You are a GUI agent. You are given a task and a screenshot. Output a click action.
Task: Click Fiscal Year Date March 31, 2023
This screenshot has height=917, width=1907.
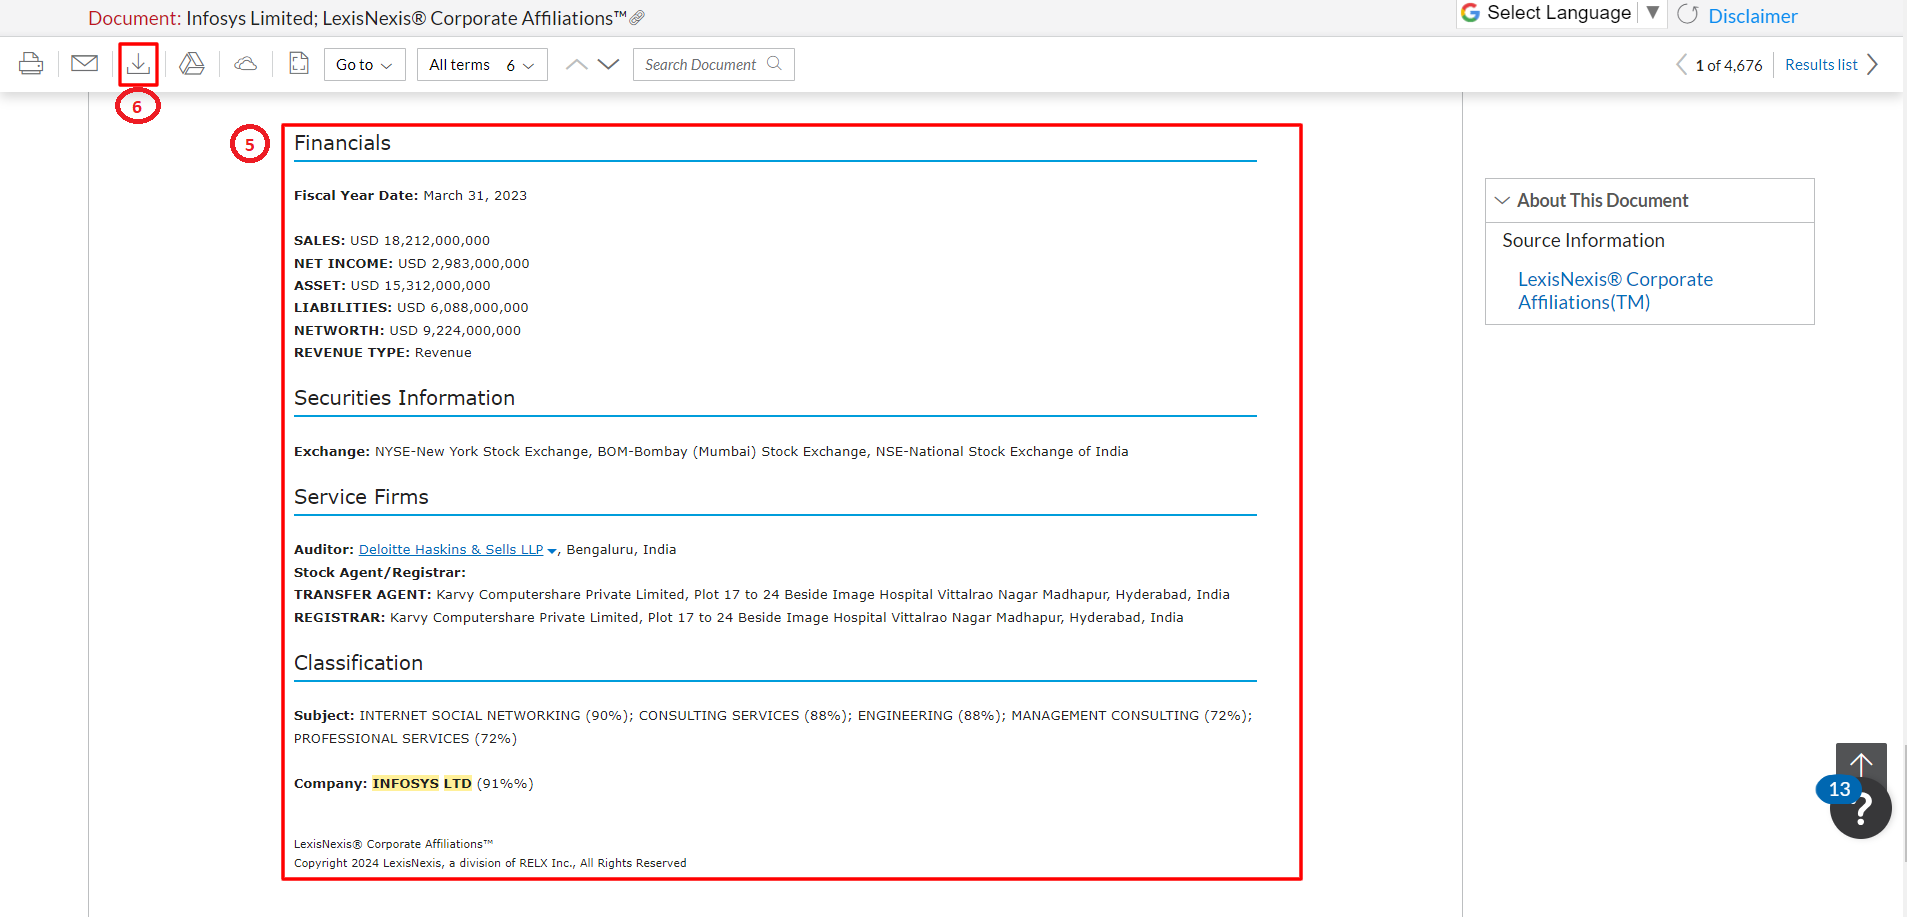(x=410, y=196)
